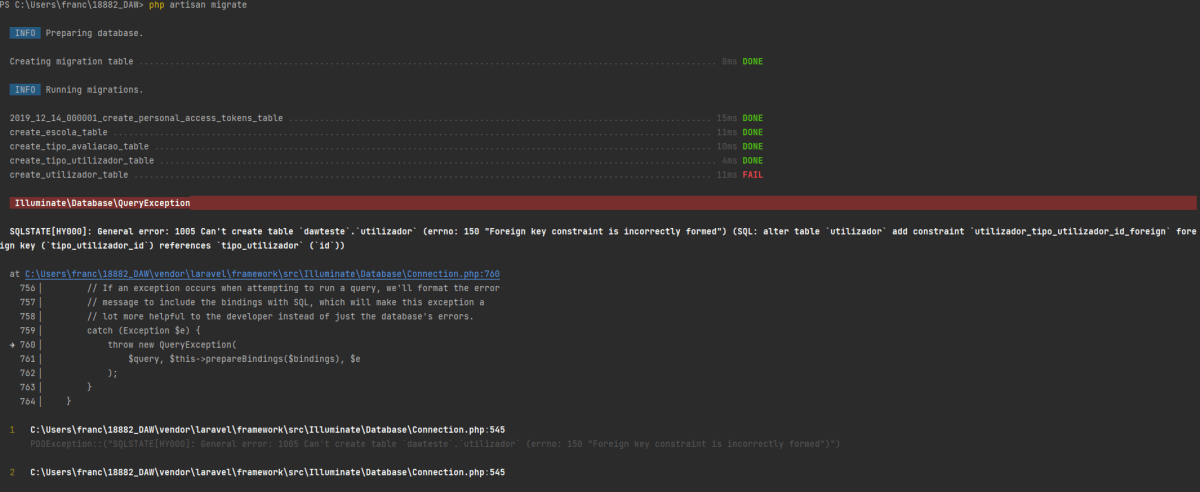Click the INFO badge beside 'Preparing database.'
The width and height of the screenshot is (1200, 492).
25,33
